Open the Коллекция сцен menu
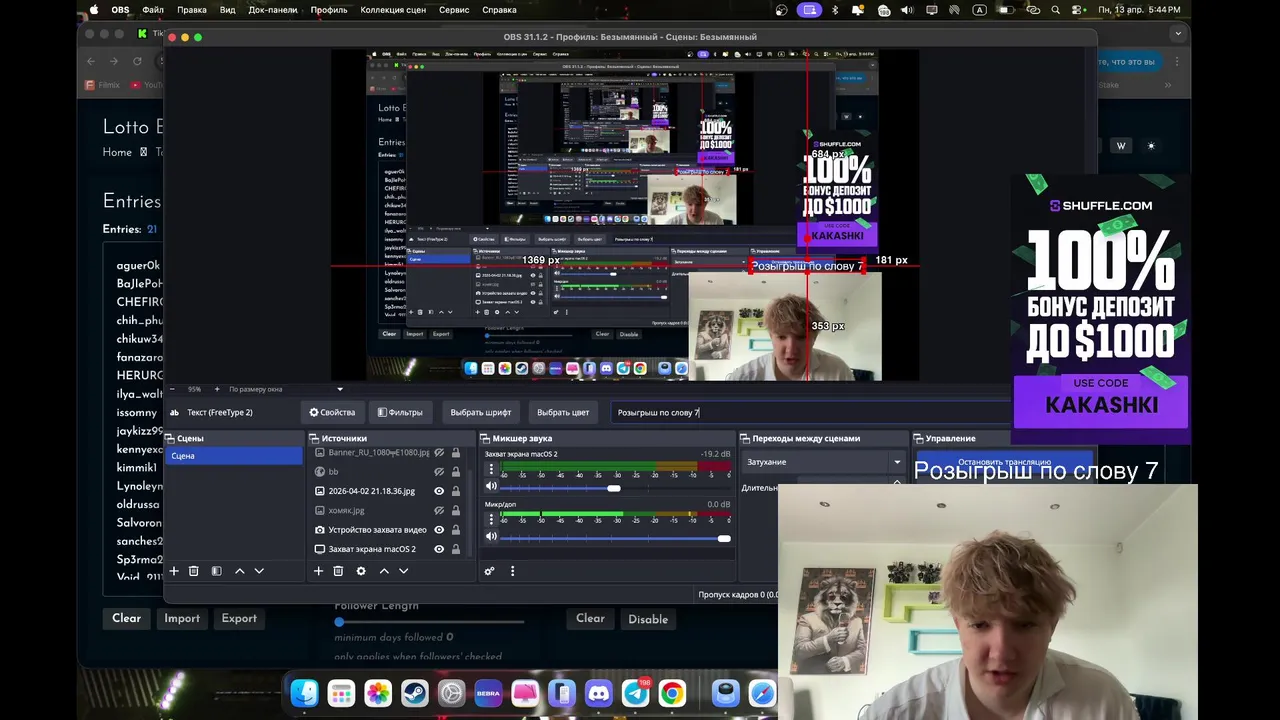Image resolution: width=1280 pixels, height=720 pixels. pyautogui.click(x=393, y=10)
